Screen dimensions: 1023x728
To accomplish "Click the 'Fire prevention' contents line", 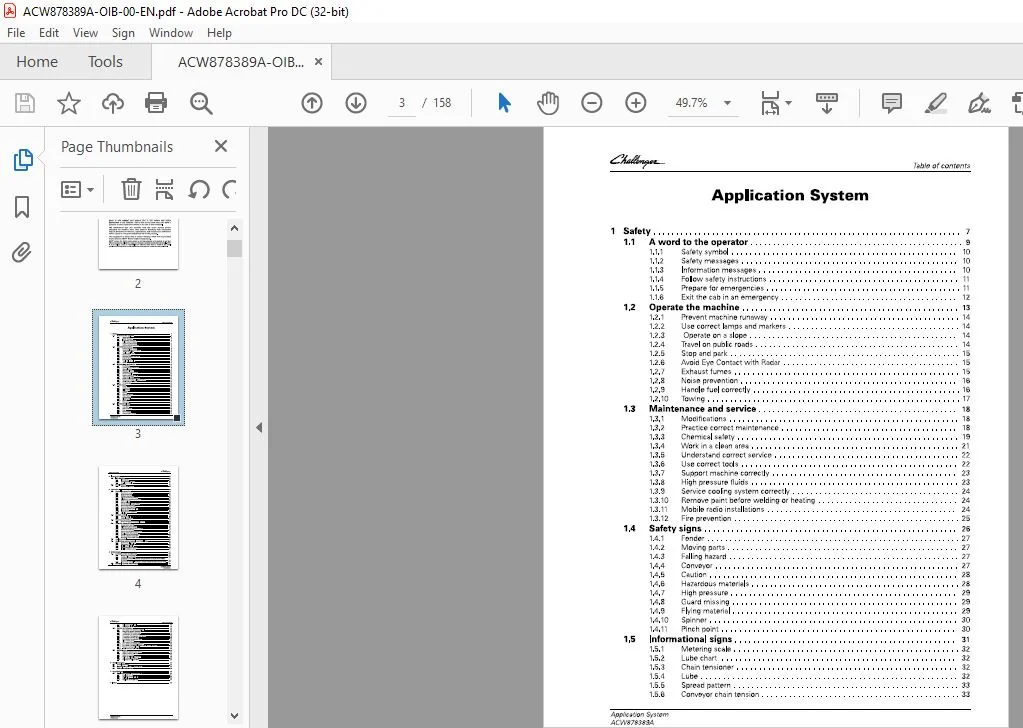I will [706, 519].
